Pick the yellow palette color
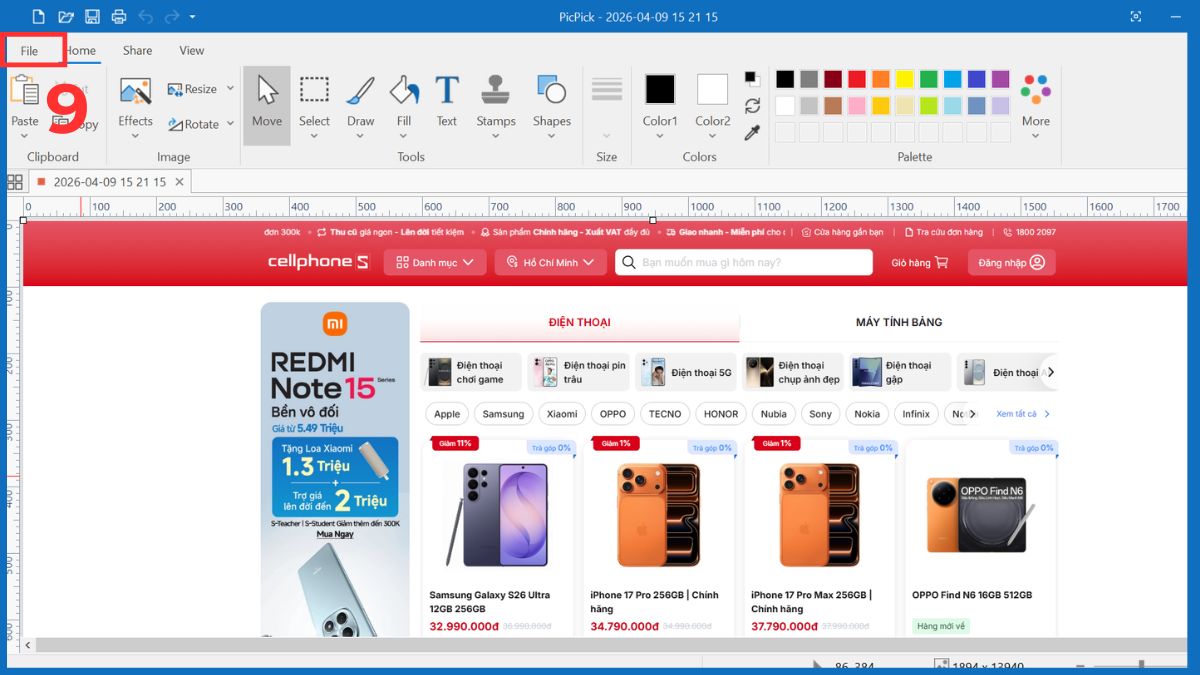 [905, 79]
